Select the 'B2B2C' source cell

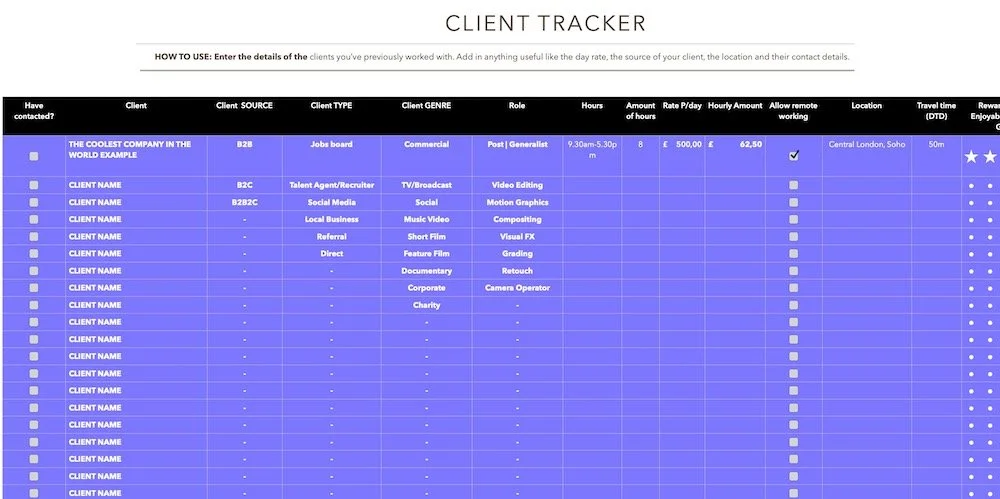click(x=244, y=202)
